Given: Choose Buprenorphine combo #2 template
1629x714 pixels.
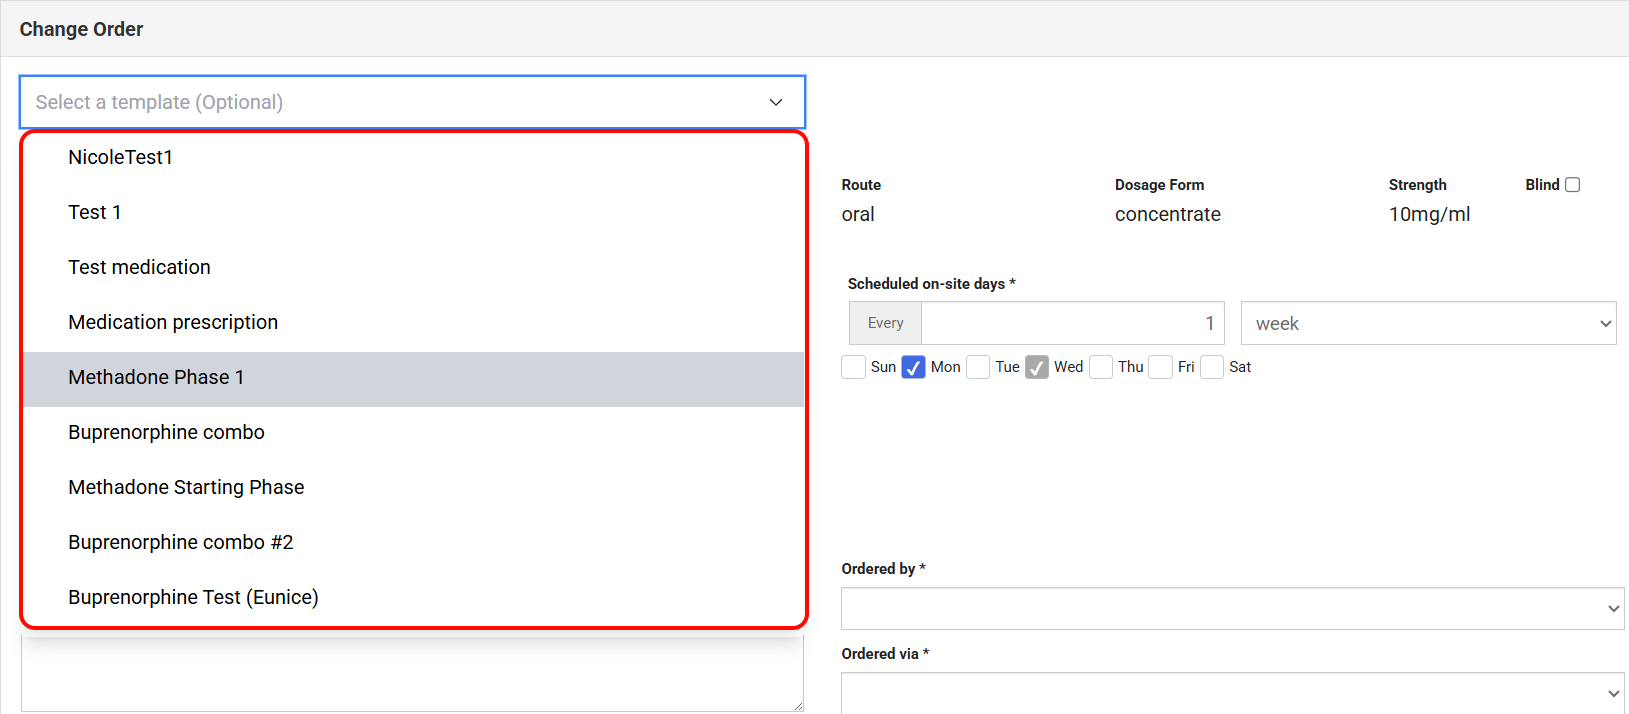Looking at the screenshot, I should [180, 542].
